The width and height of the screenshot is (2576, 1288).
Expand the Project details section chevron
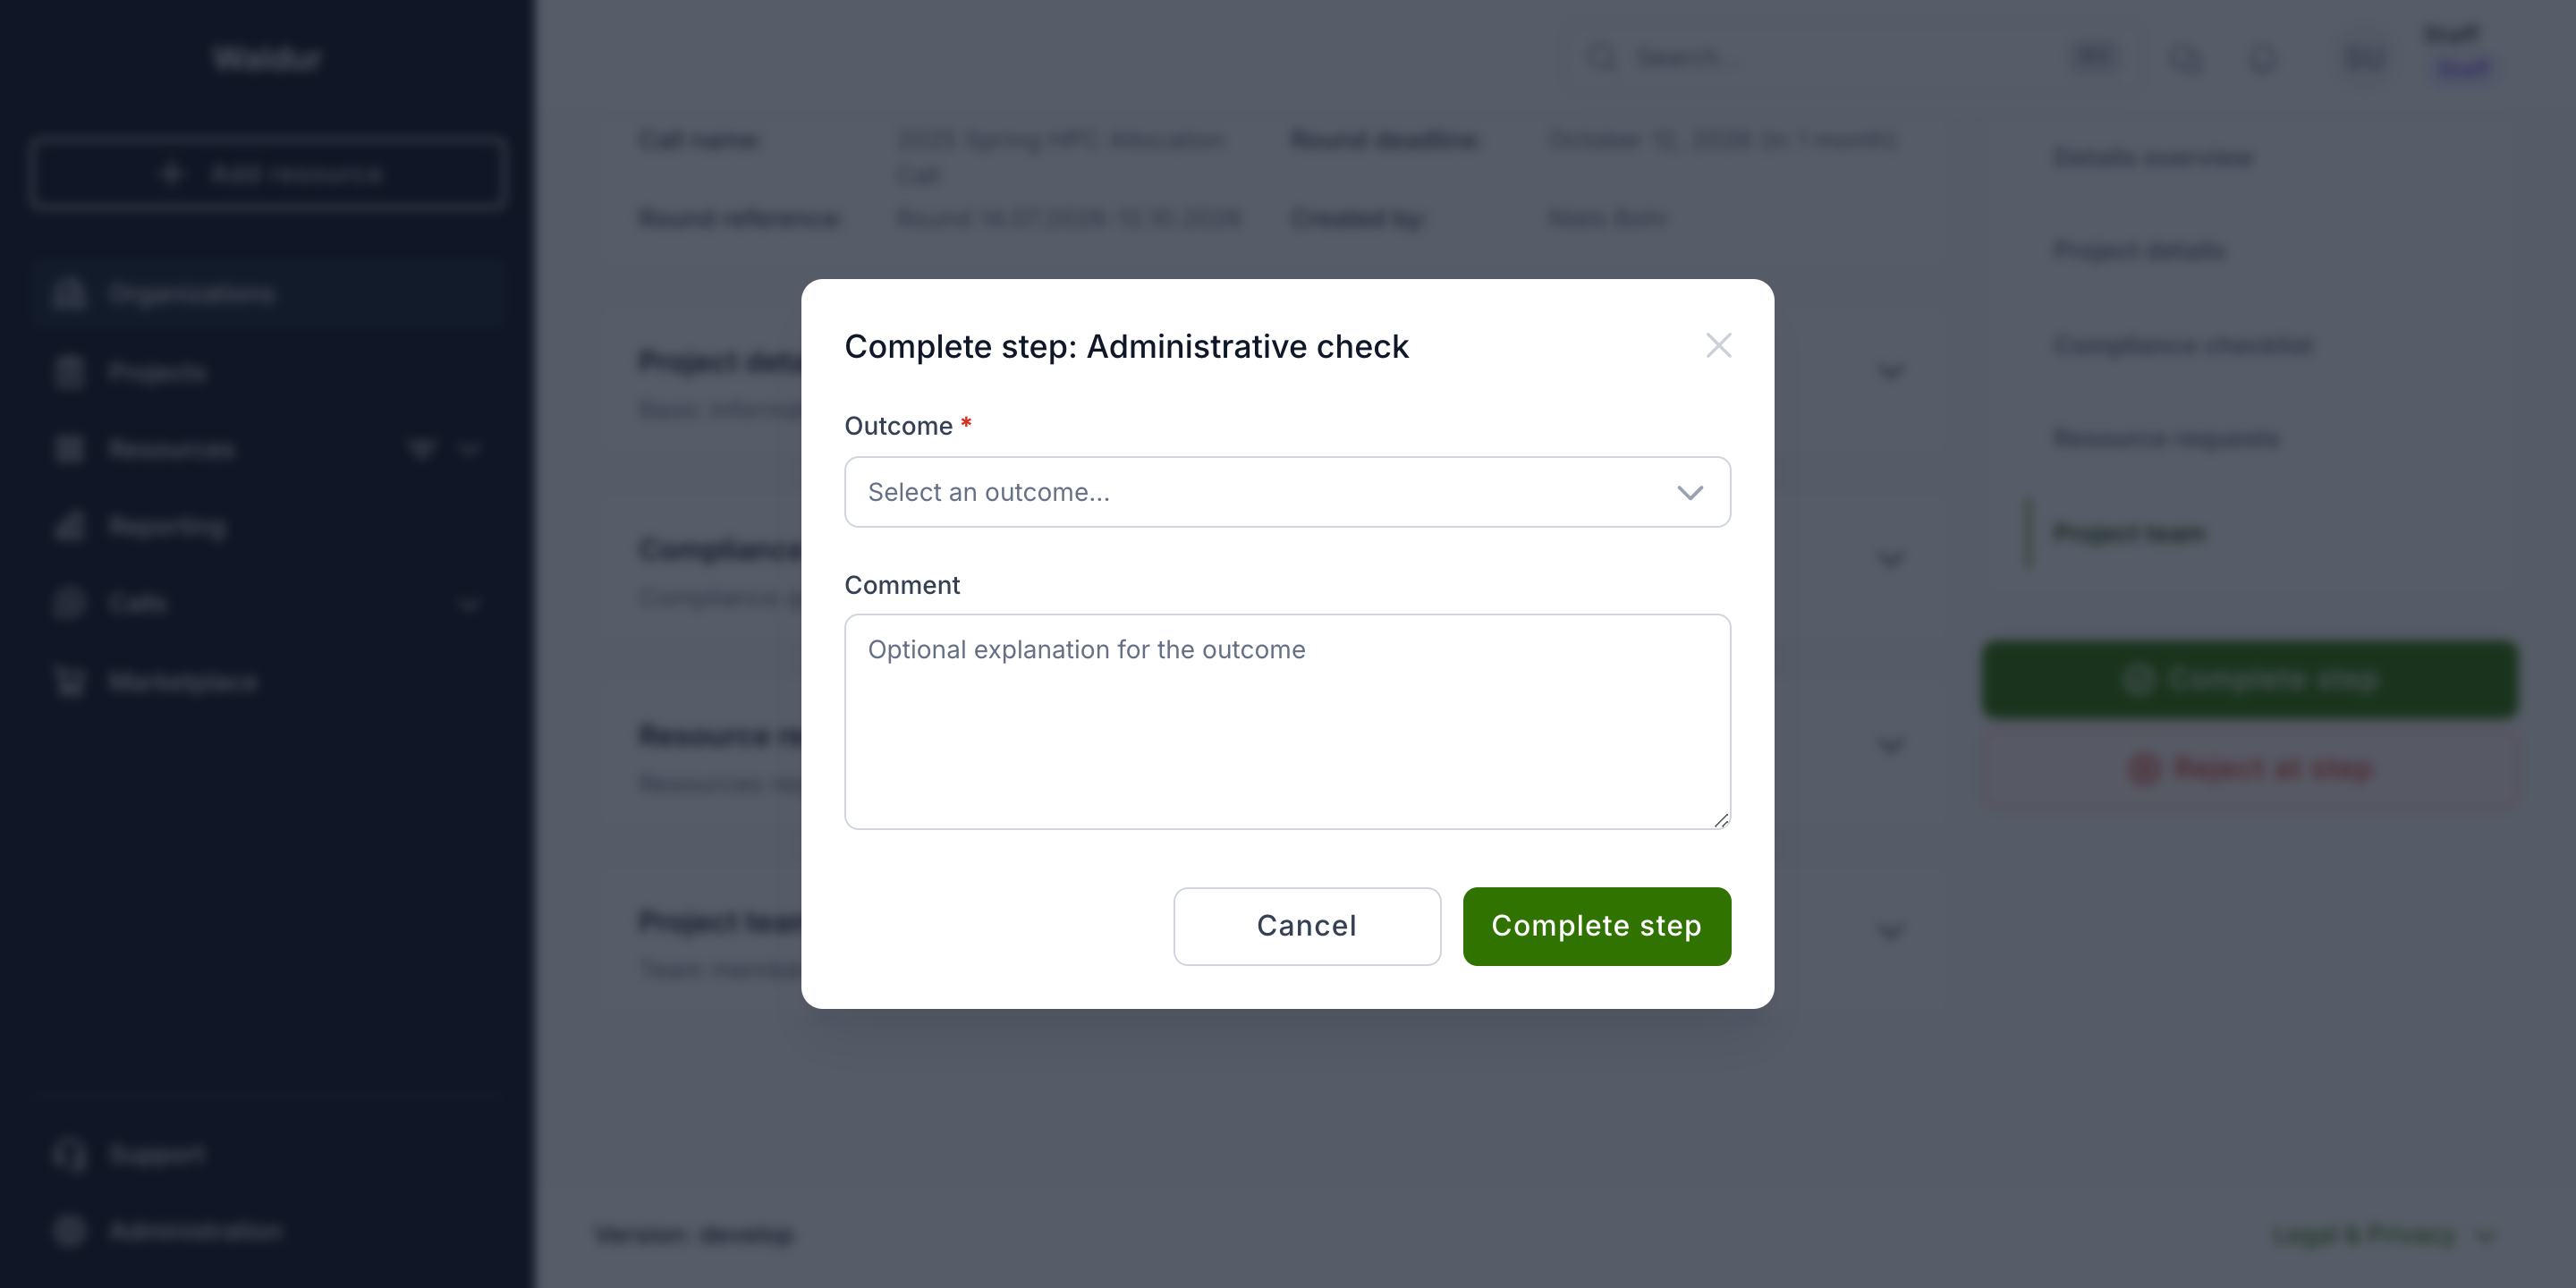[x=1889, y=372]
